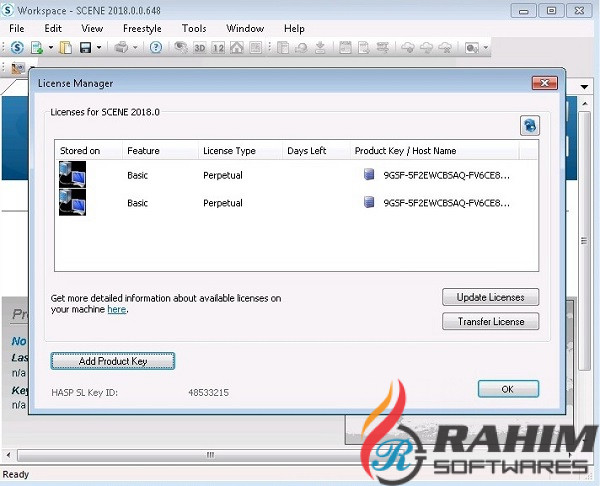
Task: Open the Window menu
Action: 245,29
